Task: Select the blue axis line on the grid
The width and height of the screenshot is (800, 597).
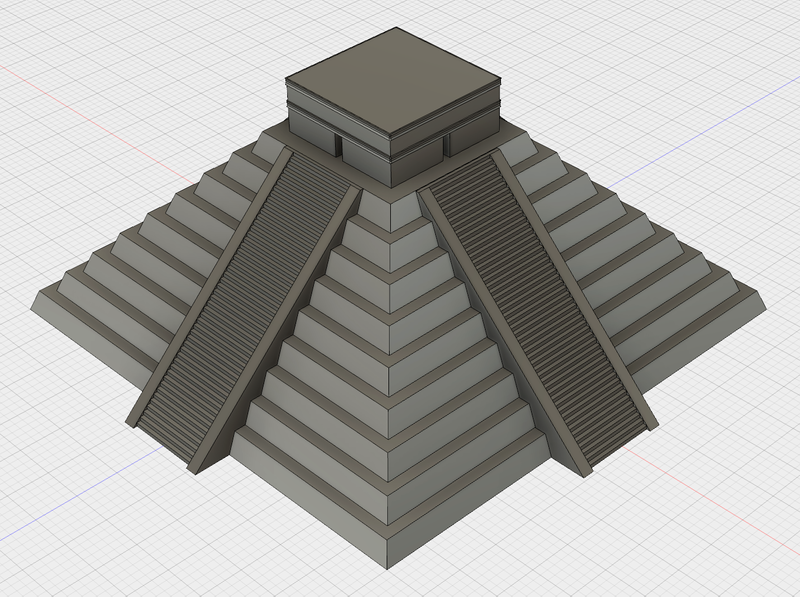Action: (x=704, y=131)
